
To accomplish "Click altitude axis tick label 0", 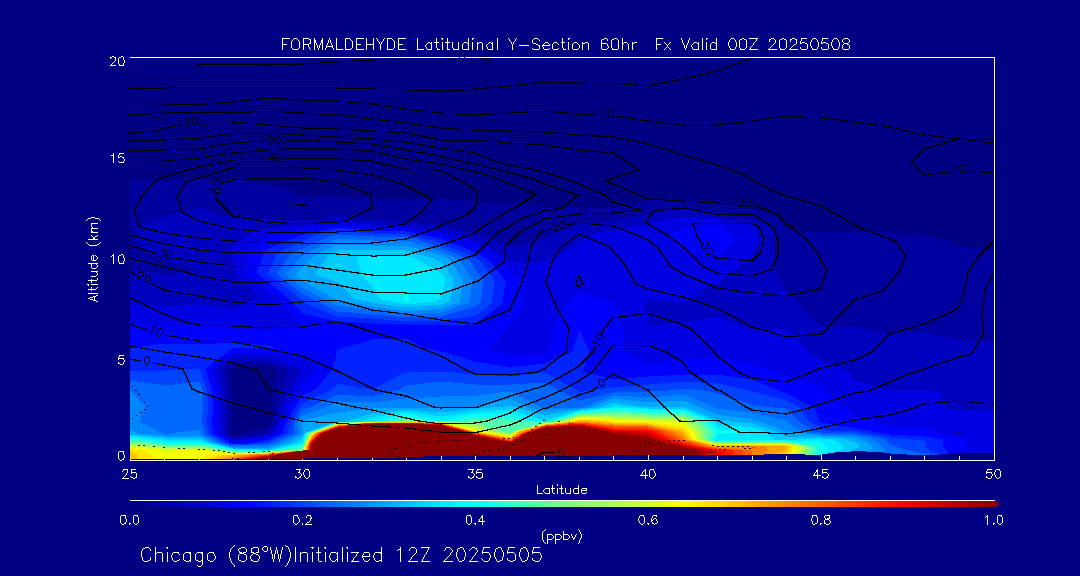I will click(119, 455).
